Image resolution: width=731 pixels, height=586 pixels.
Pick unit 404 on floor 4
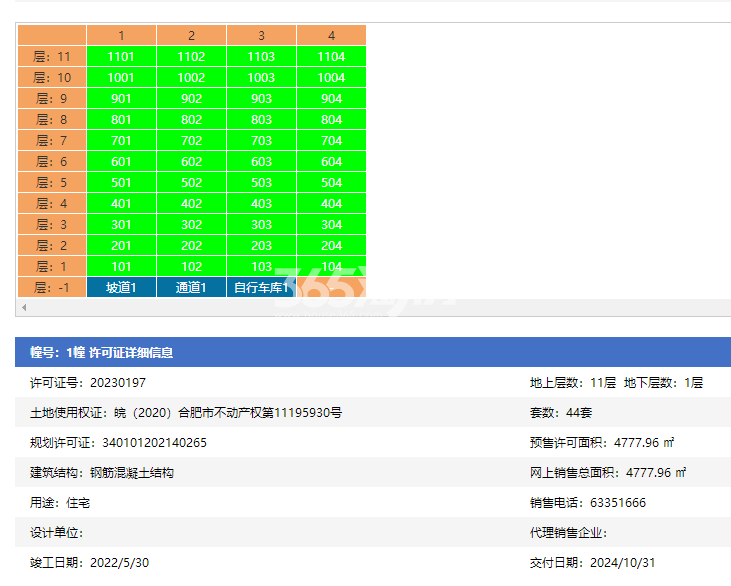coord(331,203)
